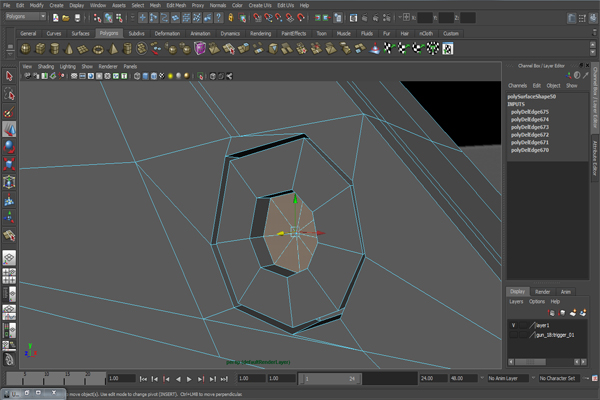Screen dimensions: 600x400
Task: Create a polygon pipe from the shelf
Action: (x=127, y=49)
